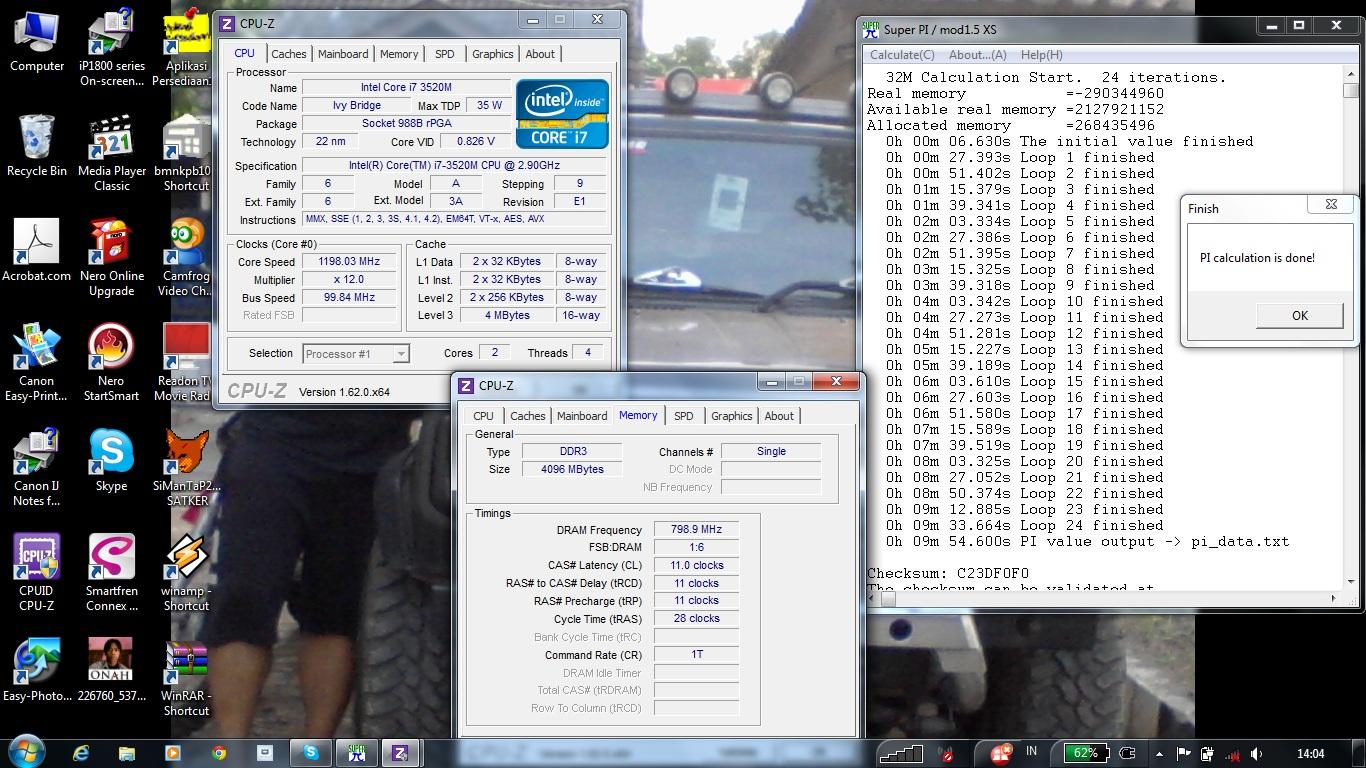Screen dimensions: 1366x768
Task: Click the DRAM Frequency value 798.9 MHz
Action: click(696, 530)
